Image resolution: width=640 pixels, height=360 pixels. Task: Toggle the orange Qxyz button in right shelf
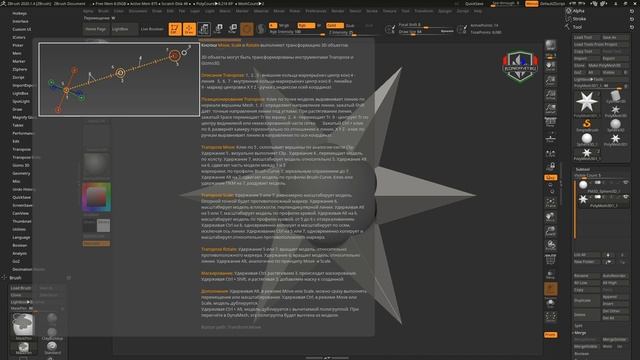tap(551, 178)
